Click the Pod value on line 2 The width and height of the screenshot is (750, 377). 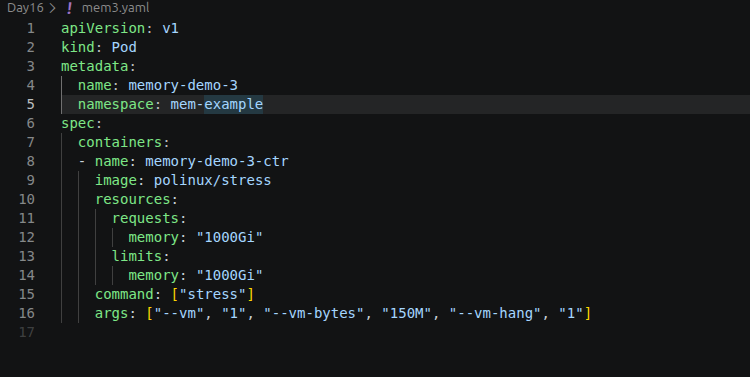coord(124,47)
